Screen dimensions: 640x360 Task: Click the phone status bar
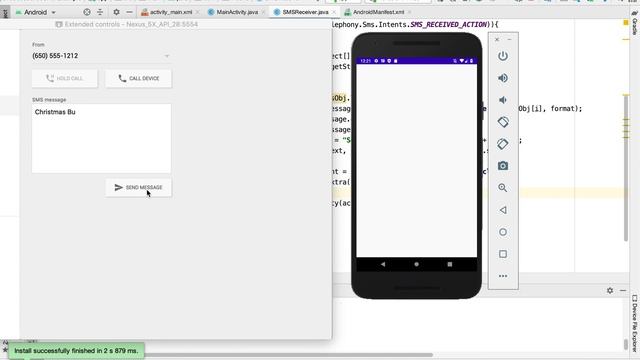[x=416, y=61]
